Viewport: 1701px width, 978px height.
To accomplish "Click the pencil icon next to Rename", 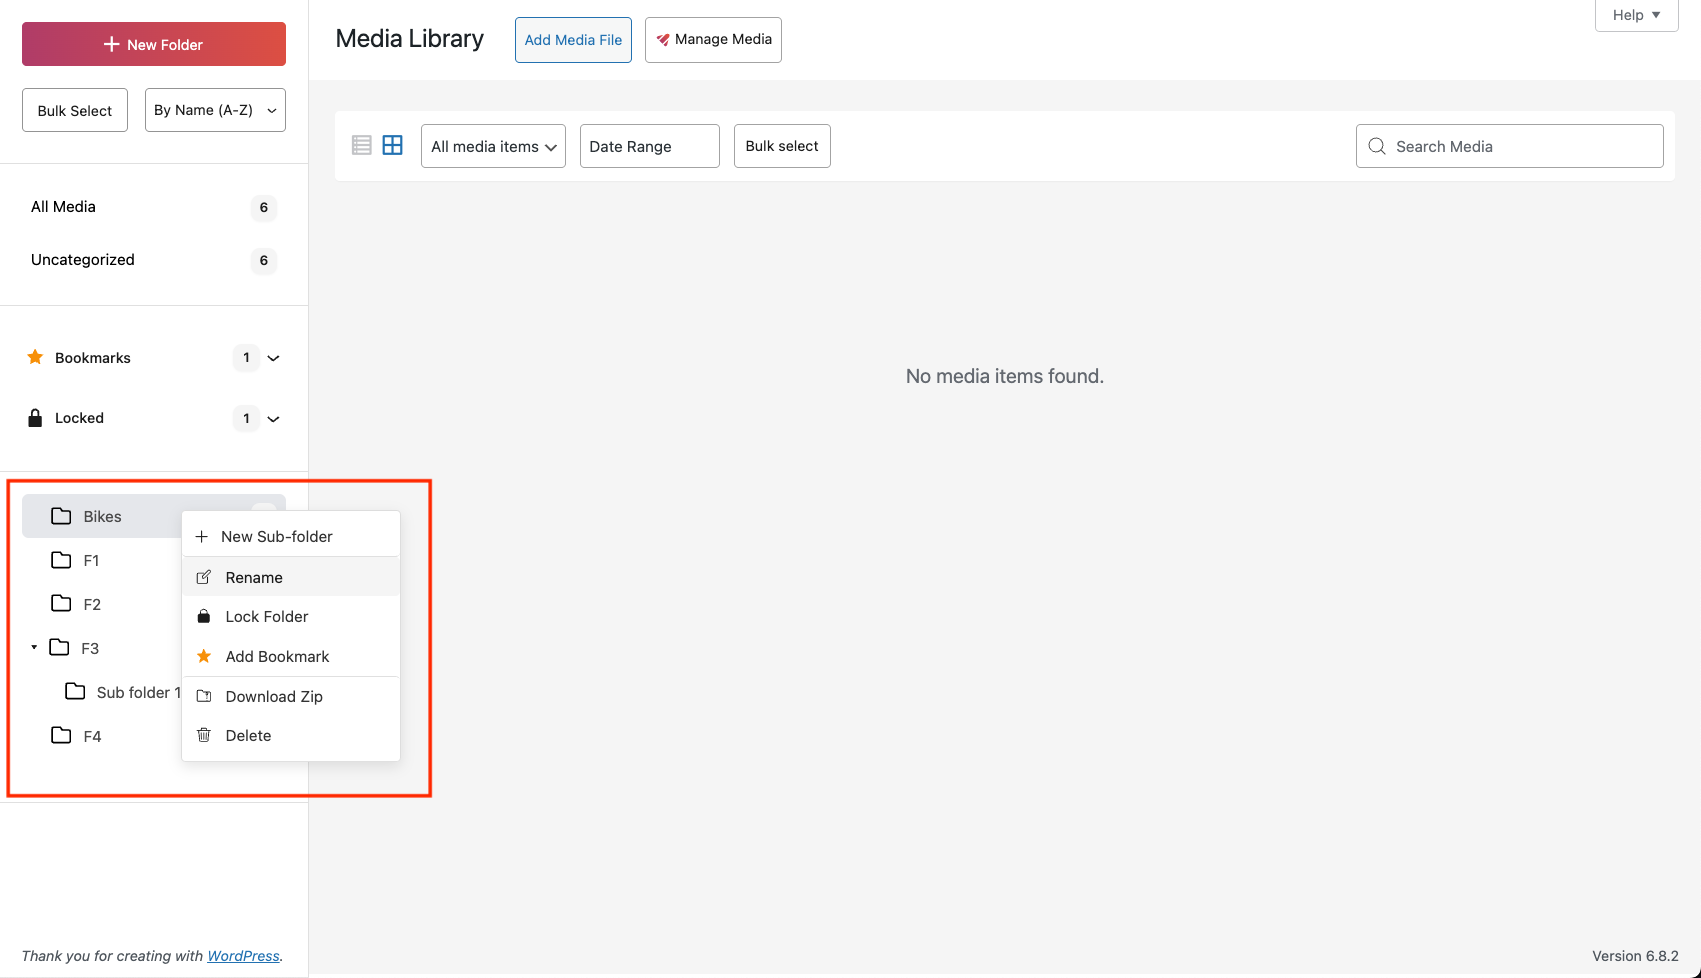I will point(204,577).
